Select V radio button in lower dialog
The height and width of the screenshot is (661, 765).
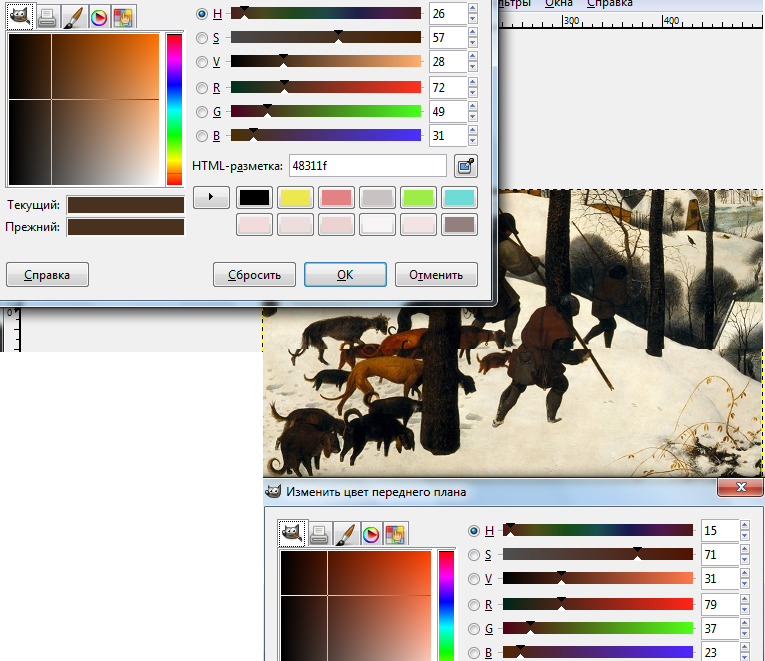click(x=474, y=579)
